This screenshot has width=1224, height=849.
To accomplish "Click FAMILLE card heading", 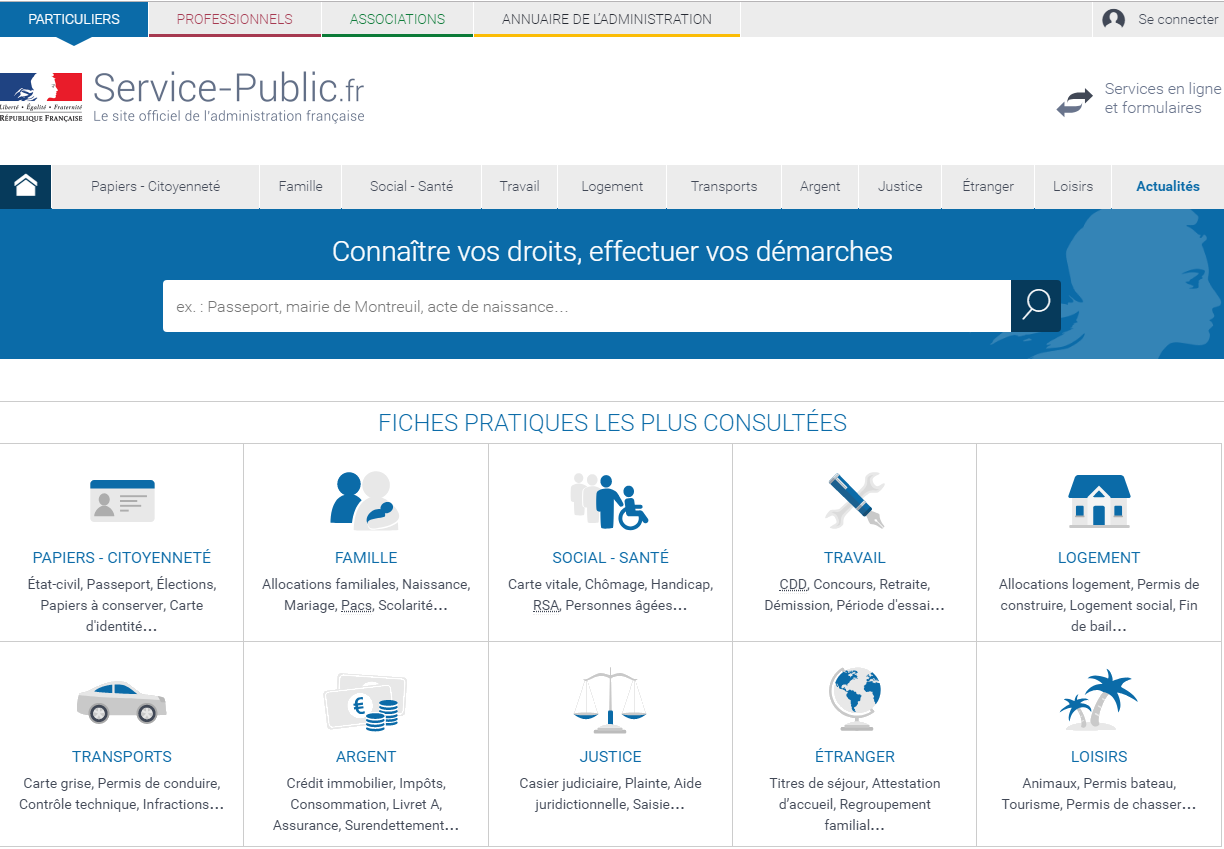I will point(366,558).
